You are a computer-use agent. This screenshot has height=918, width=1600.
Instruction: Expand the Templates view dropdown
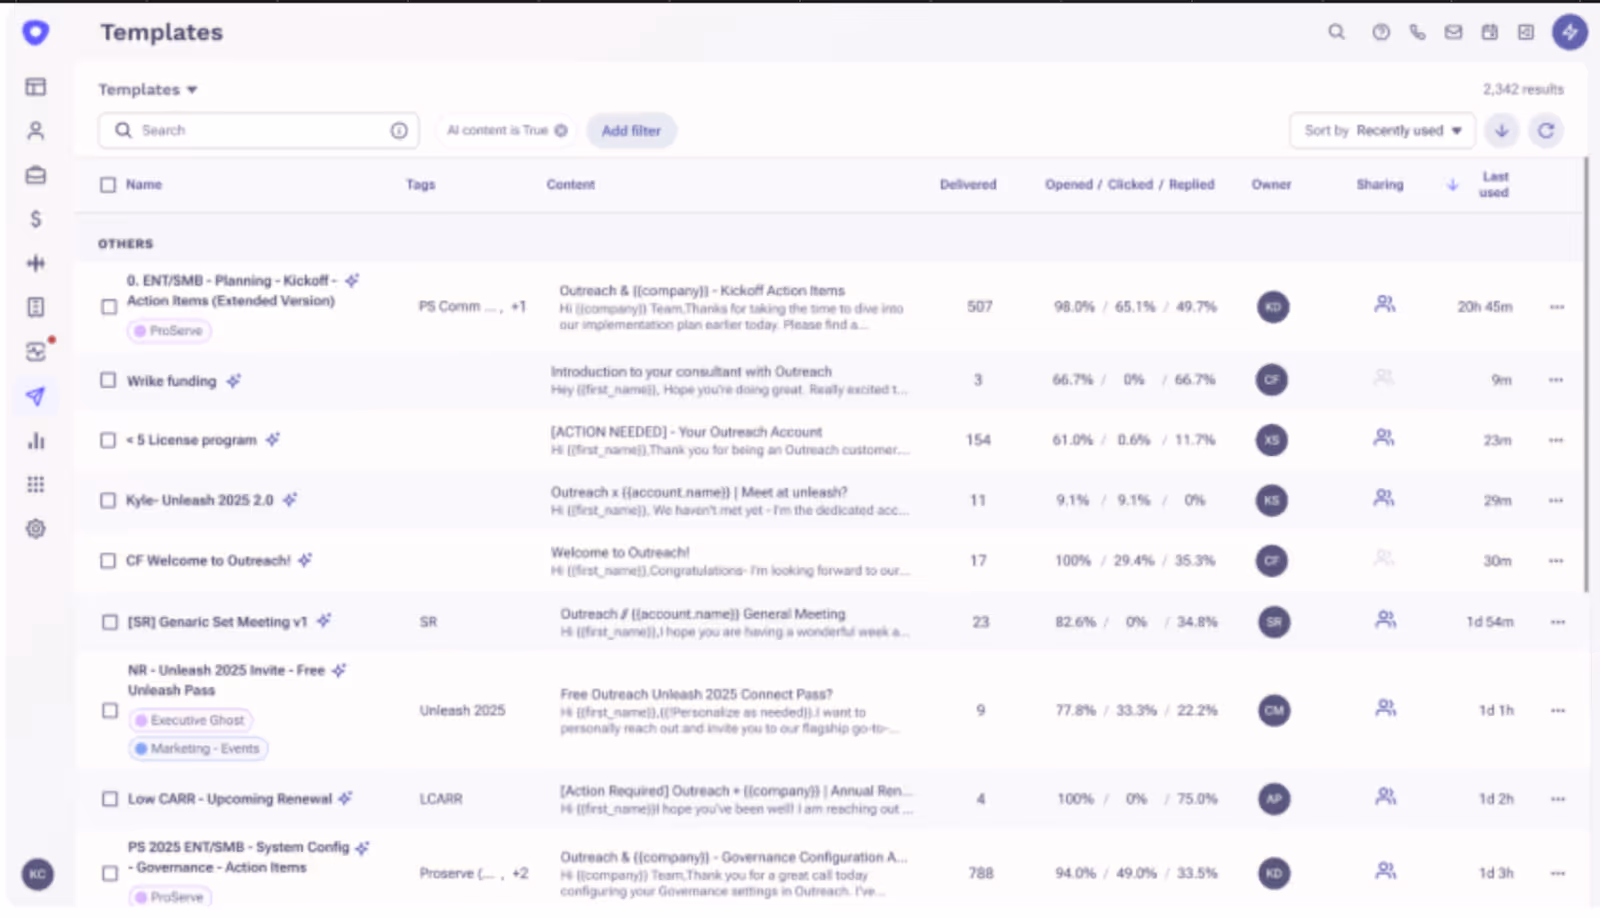[148, 89]
